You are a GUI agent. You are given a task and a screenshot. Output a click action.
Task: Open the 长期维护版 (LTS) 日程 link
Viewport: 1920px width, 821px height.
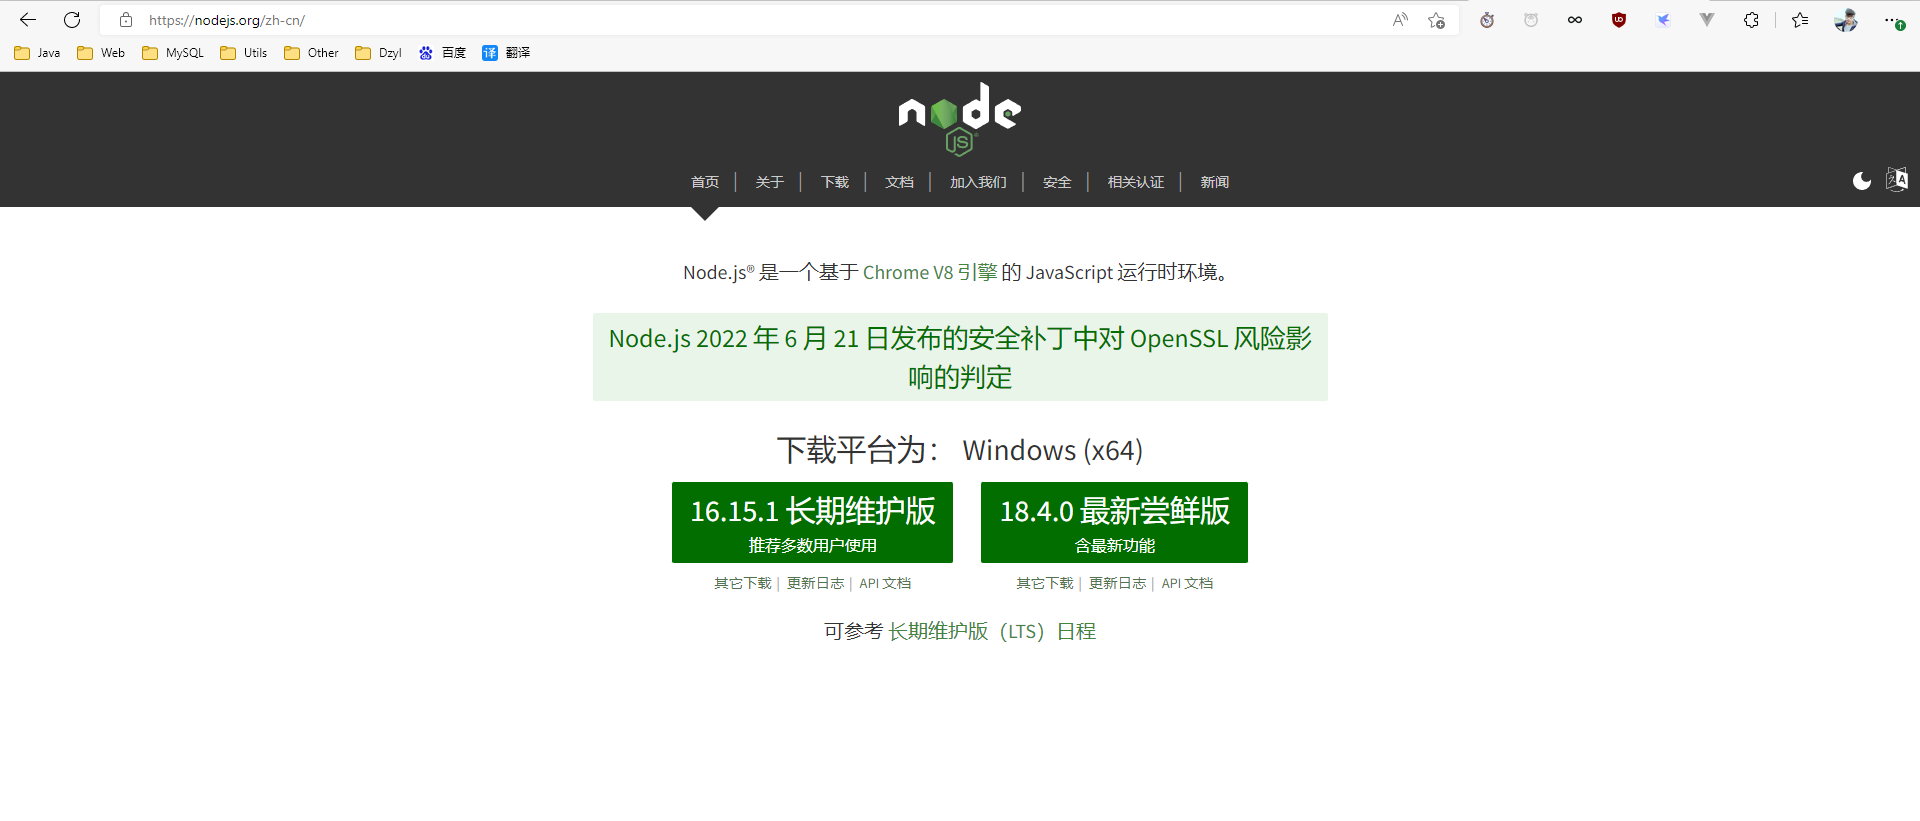pos(992,631)
